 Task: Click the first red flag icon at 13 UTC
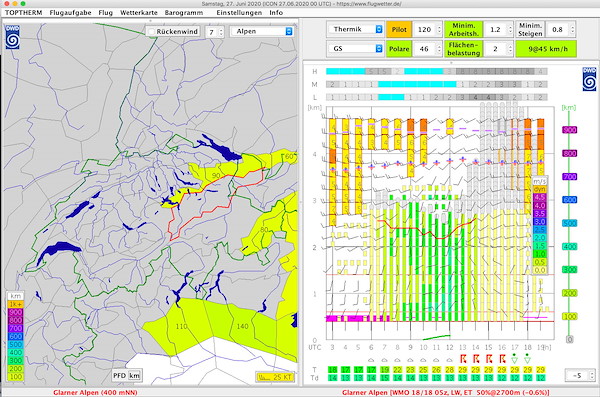[x=463, y=359]
